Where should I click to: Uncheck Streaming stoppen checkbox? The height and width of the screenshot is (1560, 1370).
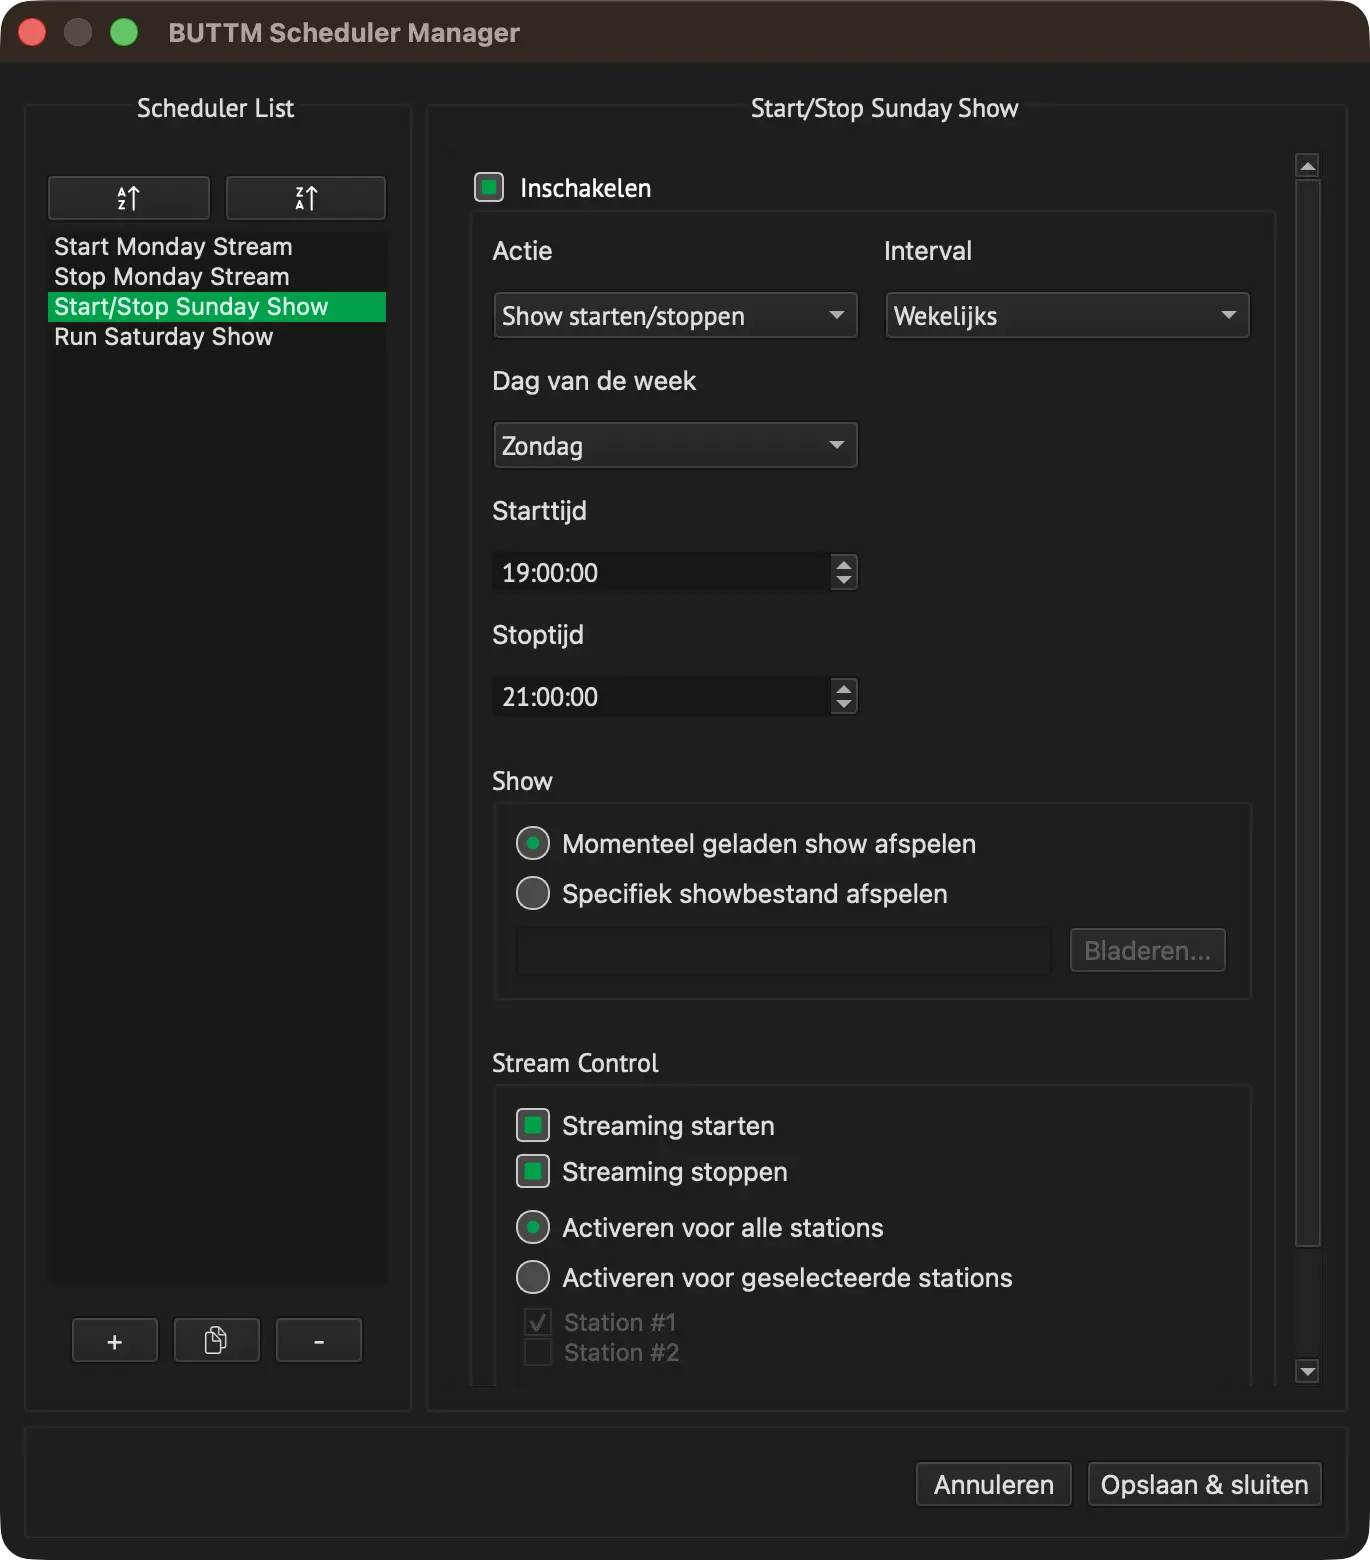pyautogui.click(x=533, y=1171)
